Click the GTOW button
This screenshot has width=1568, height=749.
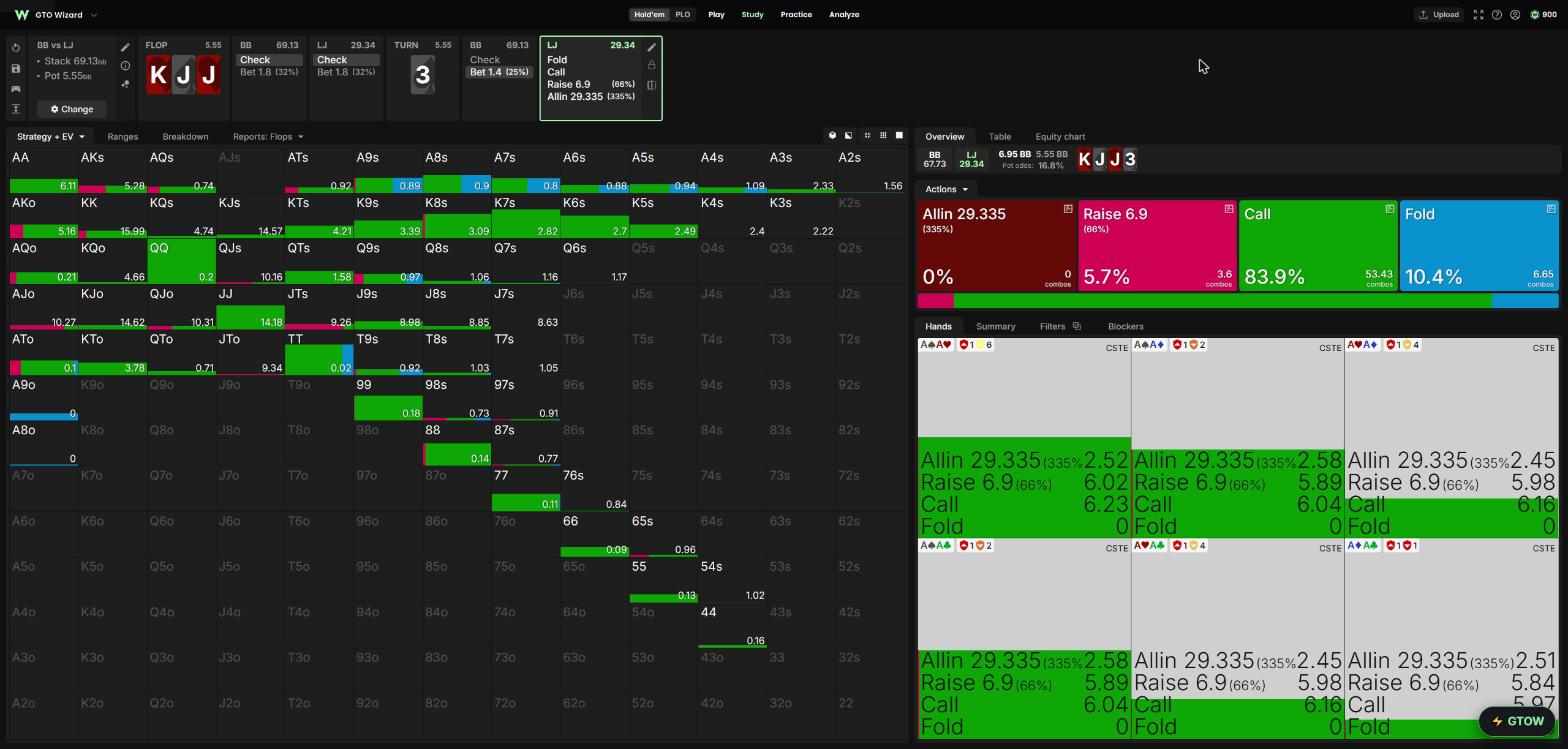pos(1518,721)
